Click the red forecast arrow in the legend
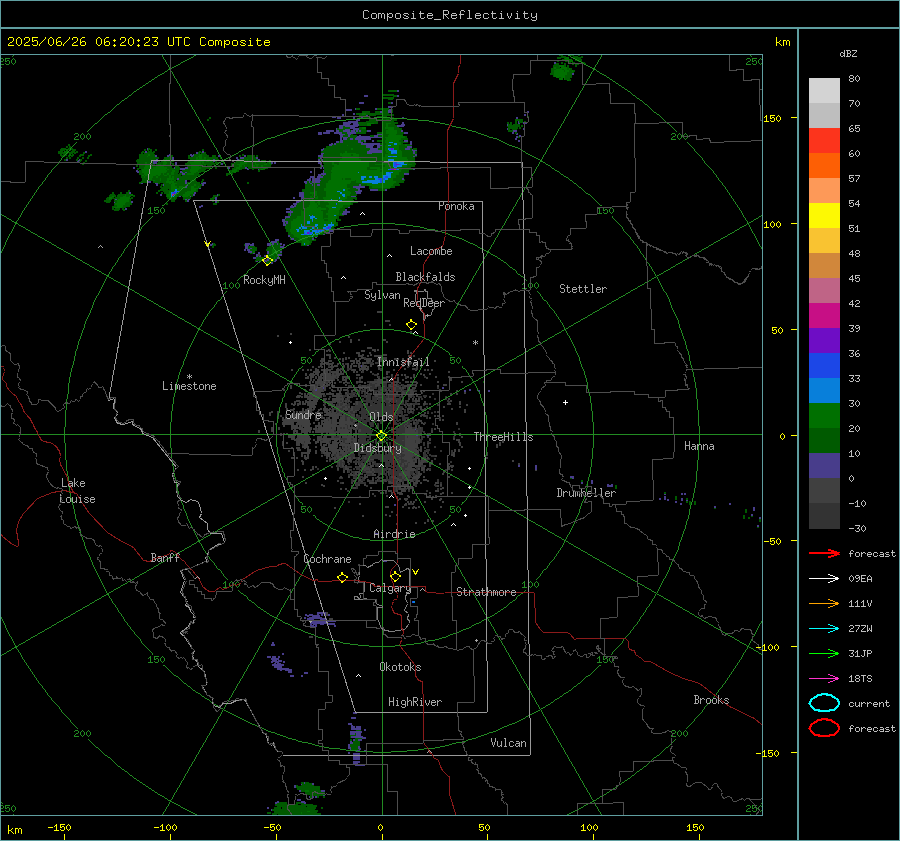This screenshot has height=841, width=900. (824, 553)
